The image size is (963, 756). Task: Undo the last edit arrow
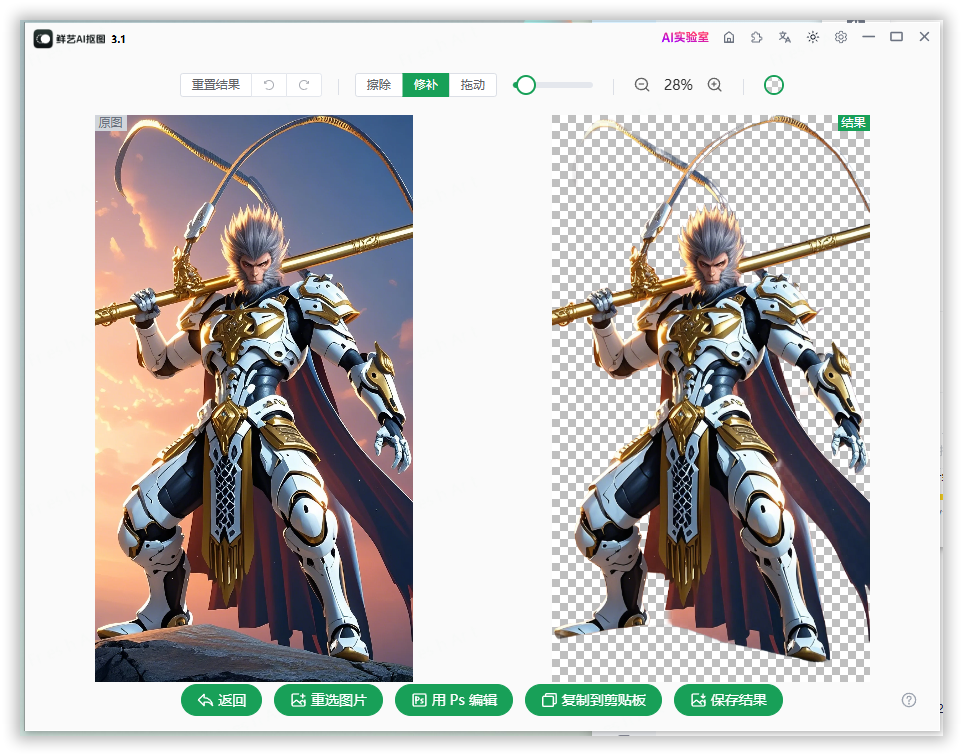(269, 85)
